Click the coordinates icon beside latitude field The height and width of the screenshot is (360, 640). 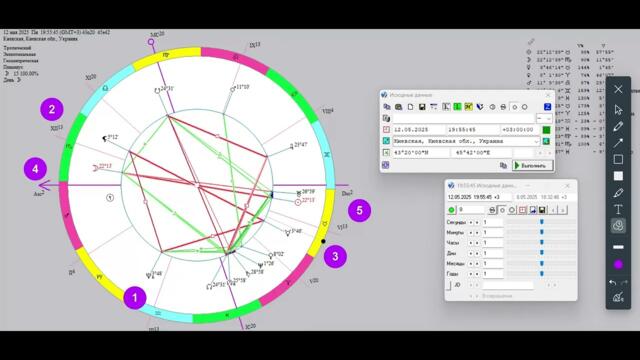[386, 152]
